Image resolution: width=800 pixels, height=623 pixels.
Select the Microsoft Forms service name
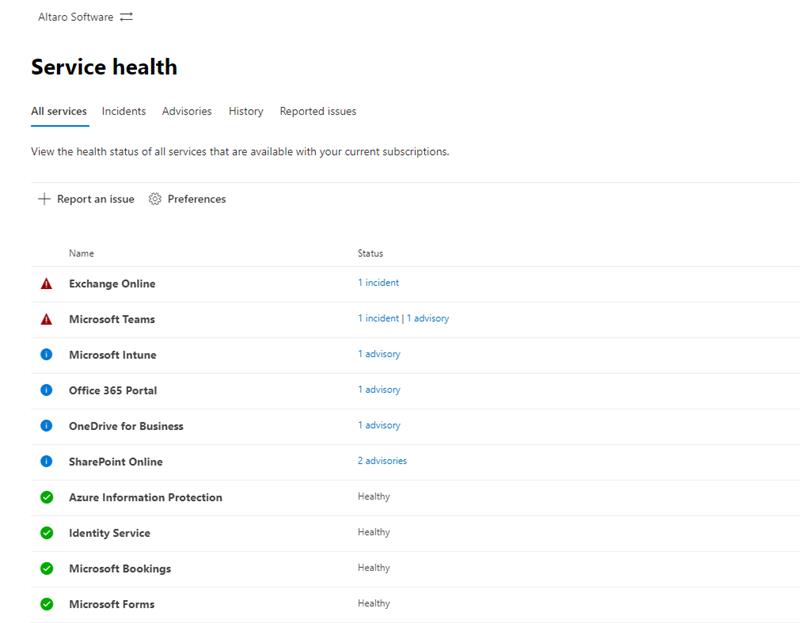coord(112,605)
